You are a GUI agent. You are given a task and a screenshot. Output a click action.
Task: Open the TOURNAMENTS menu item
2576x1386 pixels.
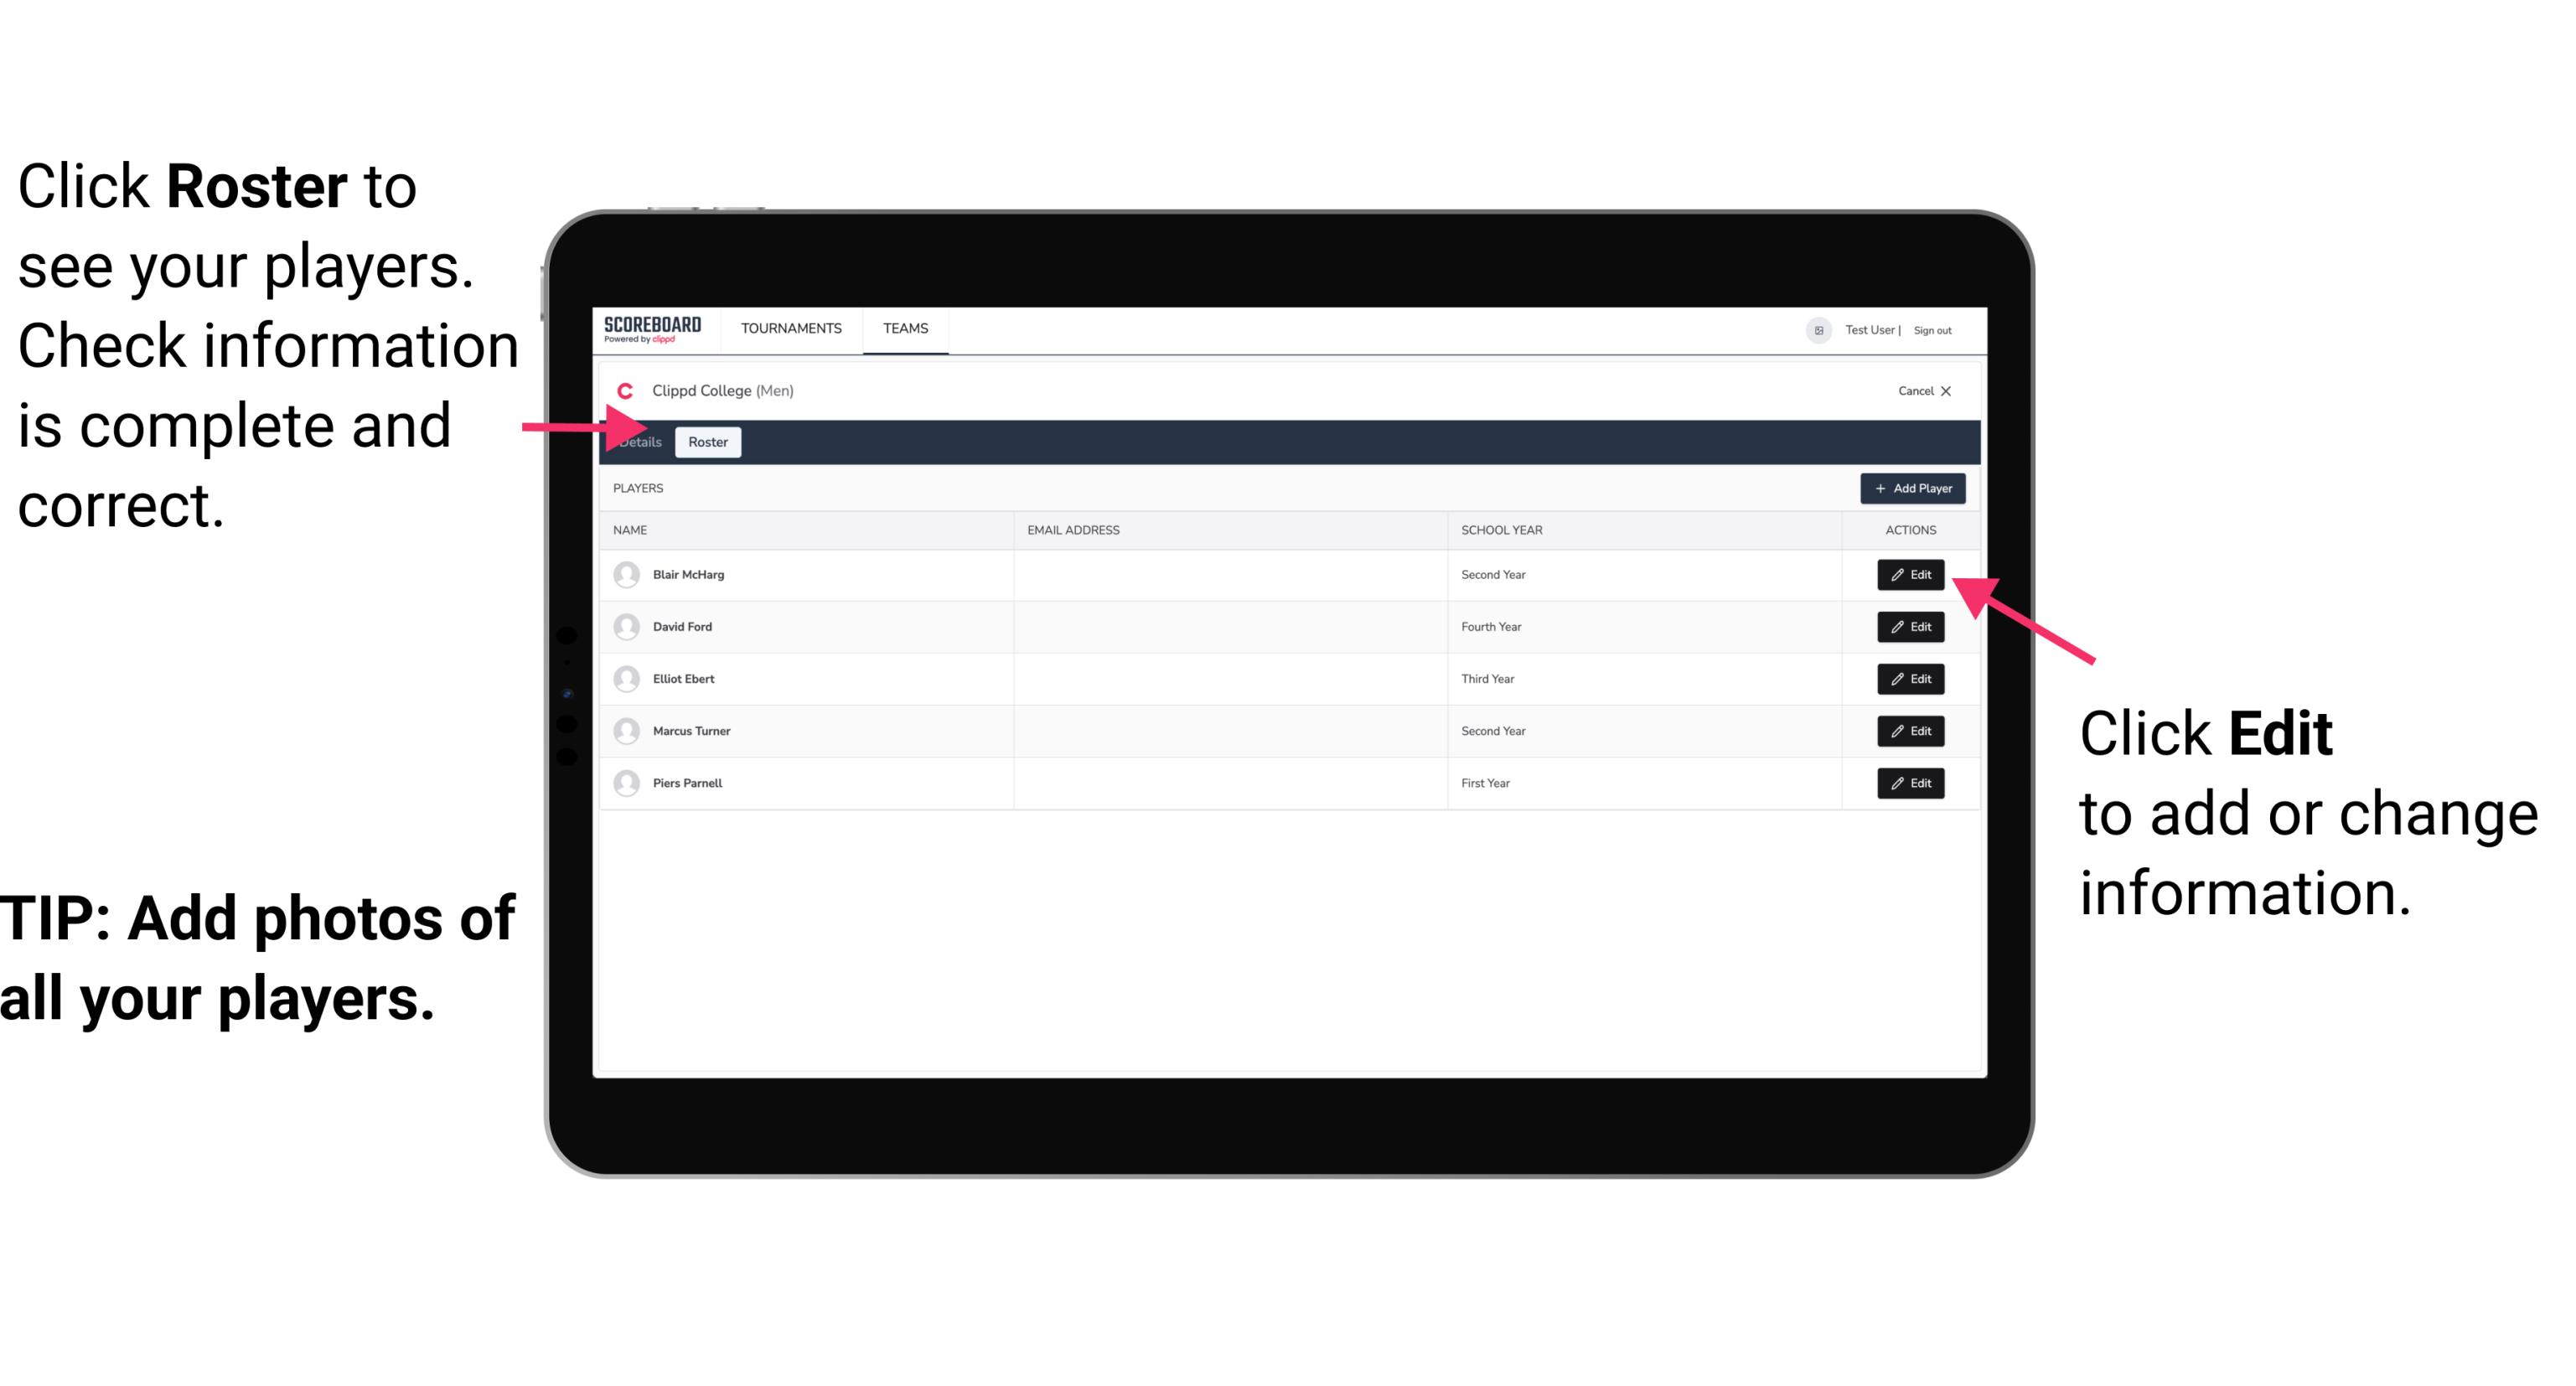point(792,329)
